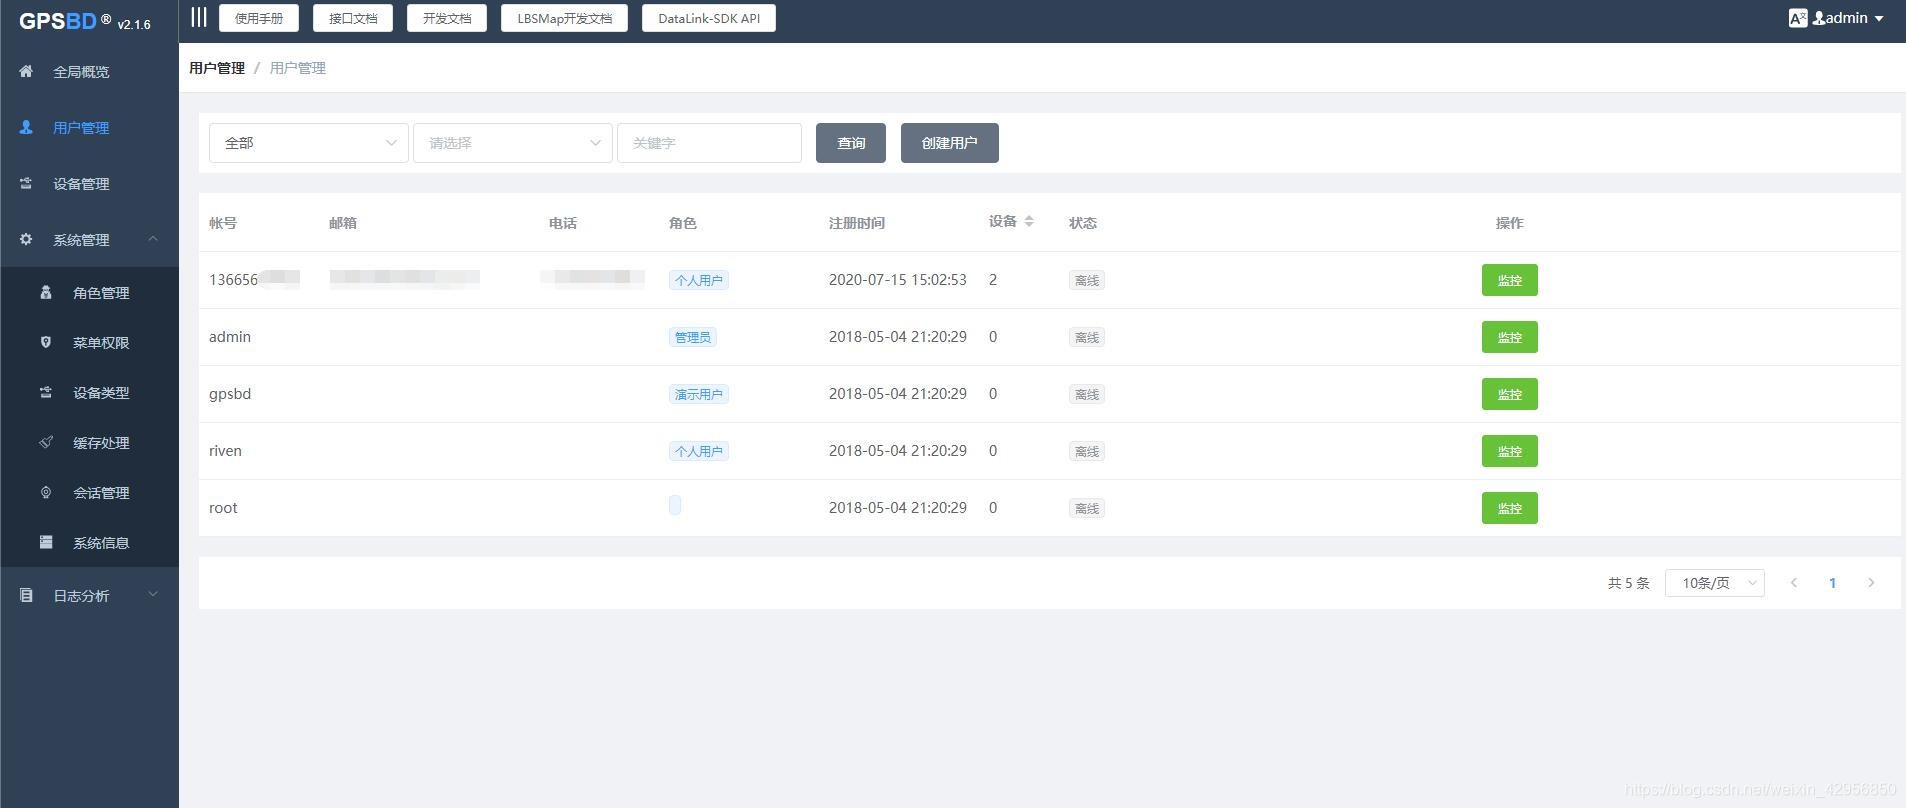Screen dimensions: 1906x808
Task: Click role icon beside 角色管理
Action: (x=46, y=292)
